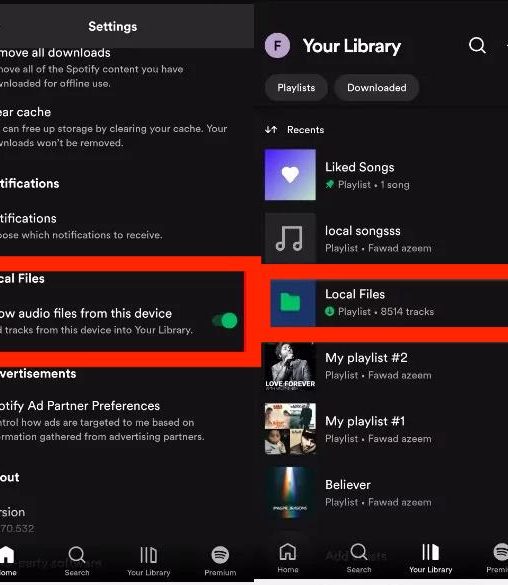Toggle the show audio files from this device switch
The width and height of the screenshot is (508, 585).
[225, 320]
